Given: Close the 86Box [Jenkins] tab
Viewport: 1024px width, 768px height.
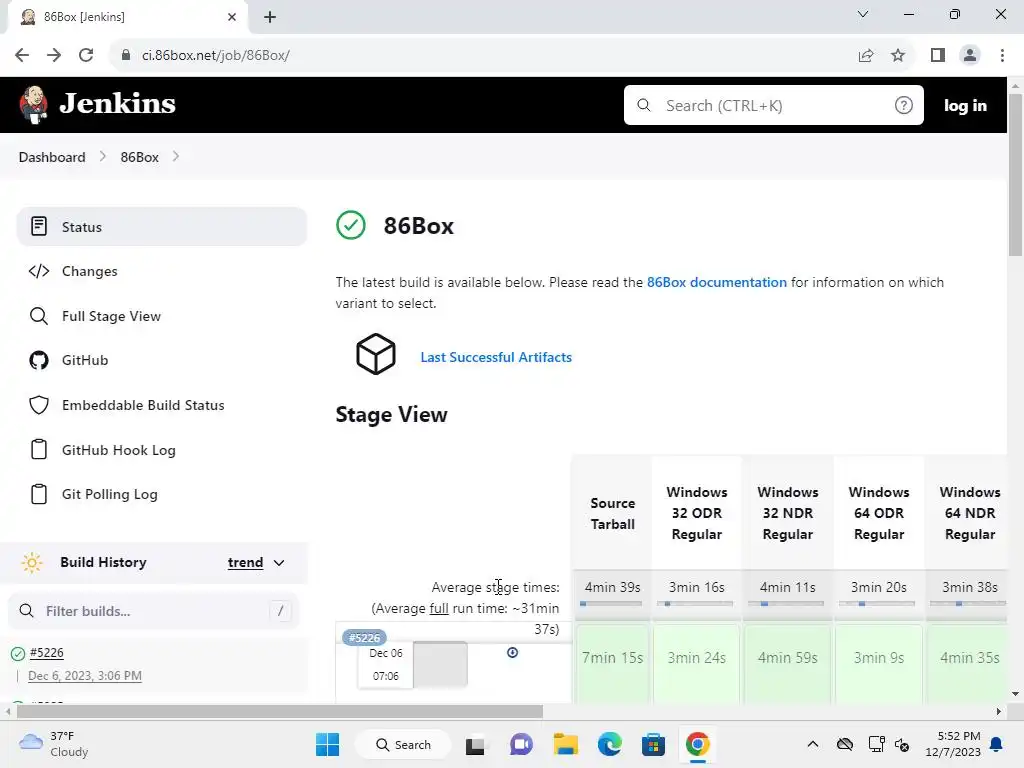Looking at the screenshot, I should (x=232, y=17).
